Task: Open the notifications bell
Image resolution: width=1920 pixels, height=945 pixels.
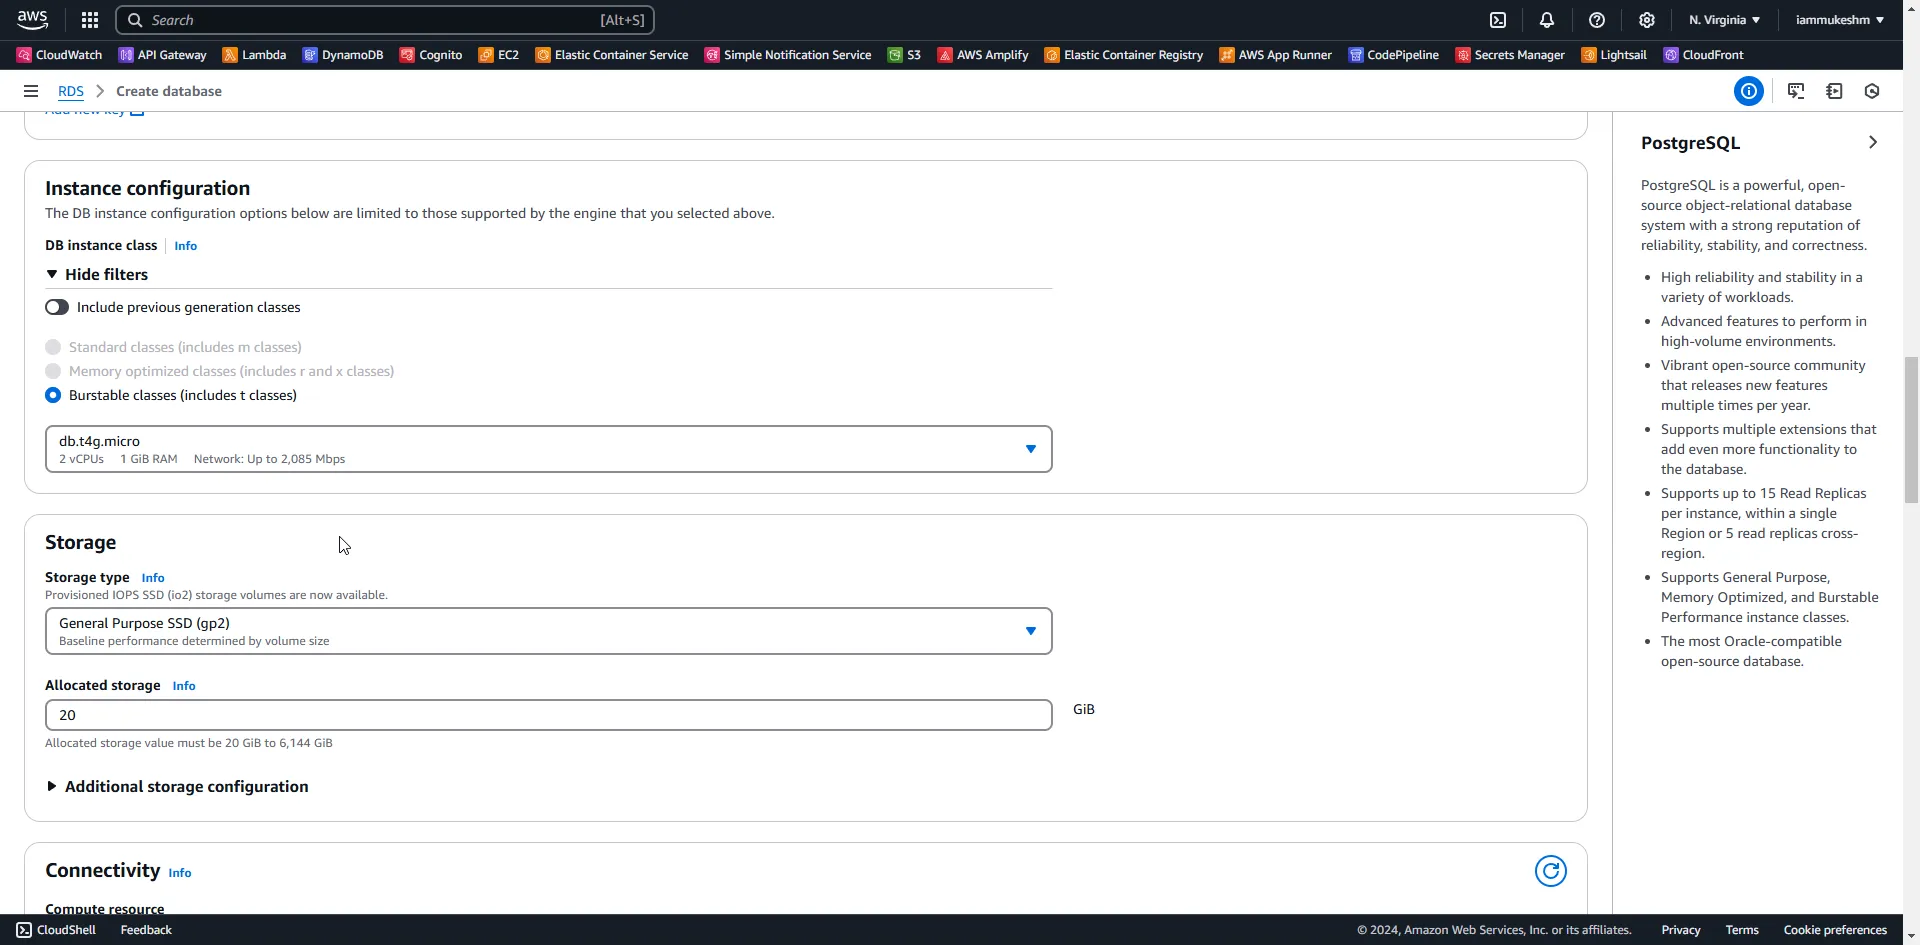Action: coord(1546,19)
